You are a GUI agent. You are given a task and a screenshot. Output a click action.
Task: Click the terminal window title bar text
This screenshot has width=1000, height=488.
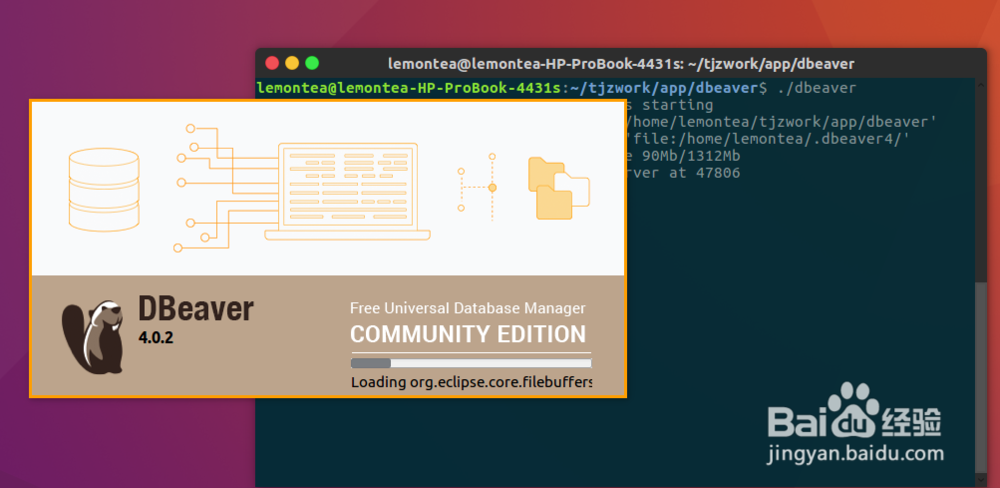621,64
